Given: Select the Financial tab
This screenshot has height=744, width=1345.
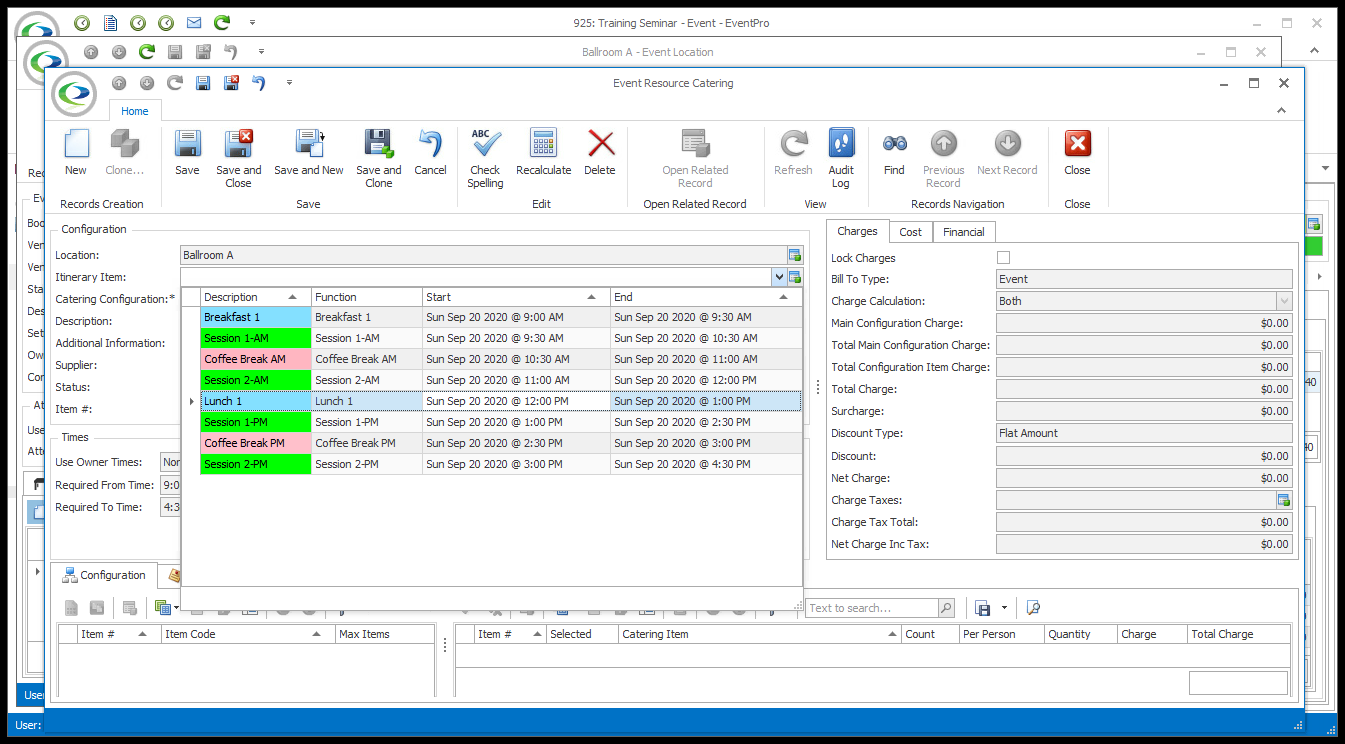Looking at the screenshot, I should tap(964, 231).
